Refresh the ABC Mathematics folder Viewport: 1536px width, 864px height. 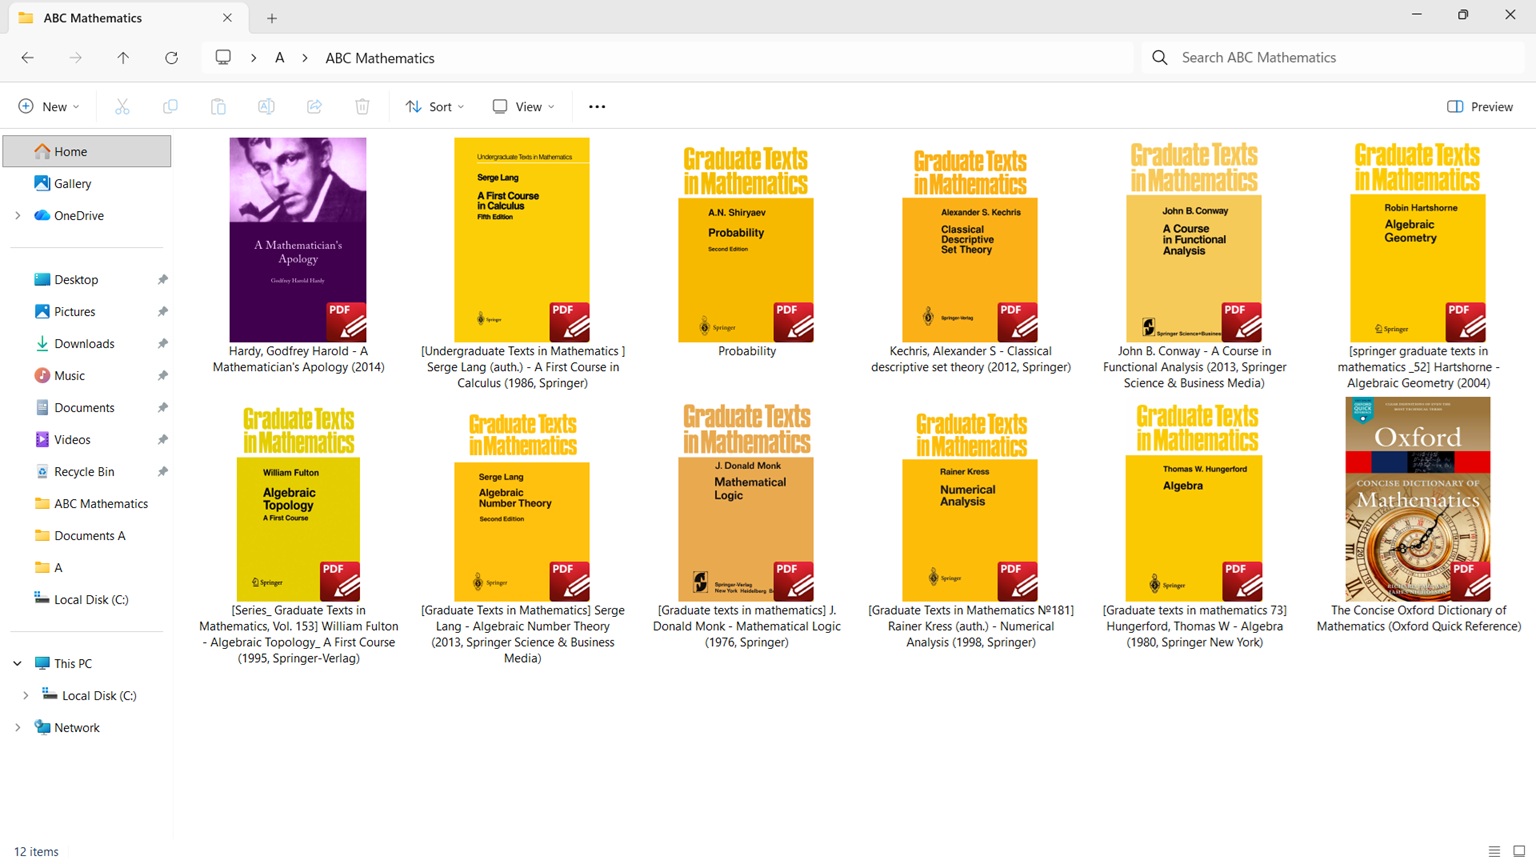171,58
